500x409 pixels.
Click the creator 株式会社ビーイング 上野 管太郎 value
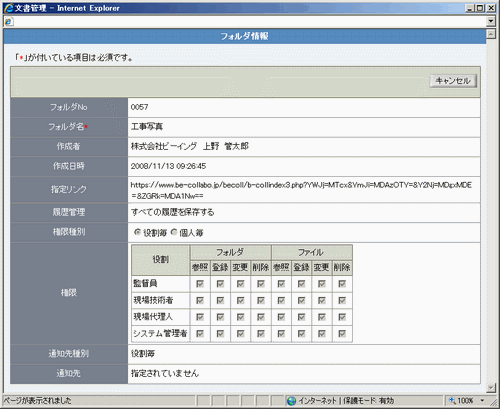[190, 146]
